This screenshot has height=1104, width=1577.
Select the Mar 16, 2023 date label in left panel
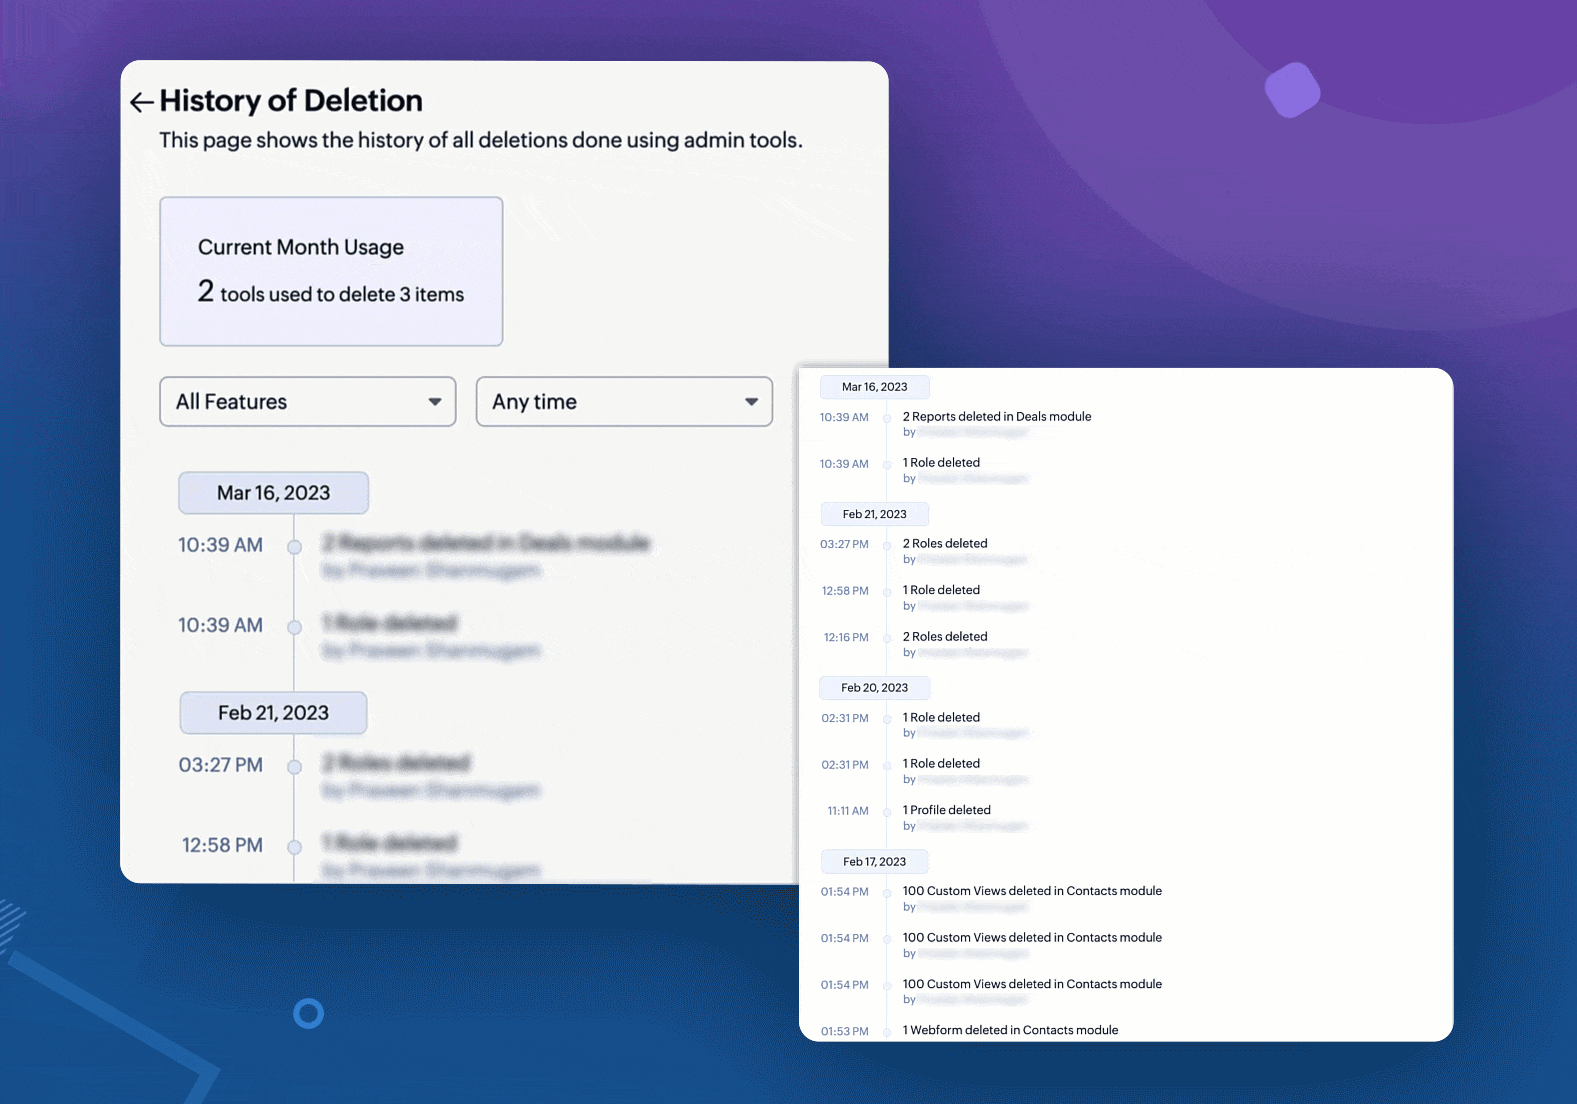[273, 493]
